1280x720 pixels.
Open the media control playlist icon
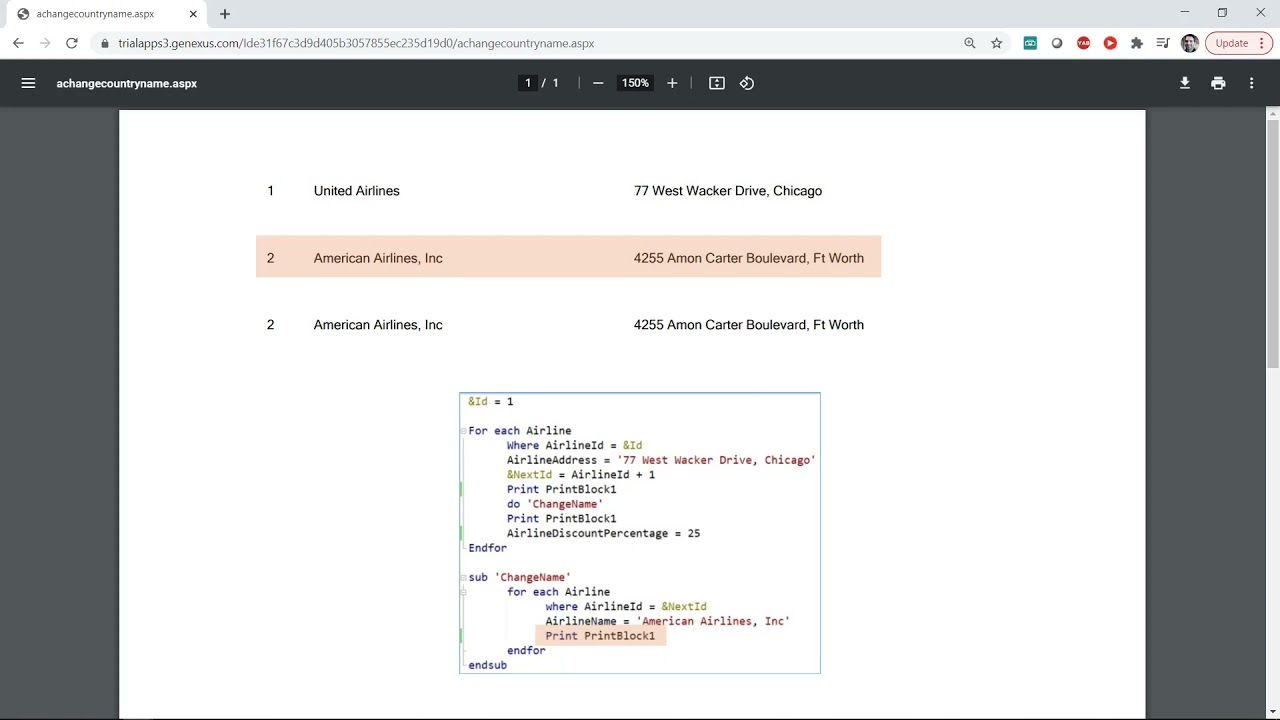click(1163, 43)
